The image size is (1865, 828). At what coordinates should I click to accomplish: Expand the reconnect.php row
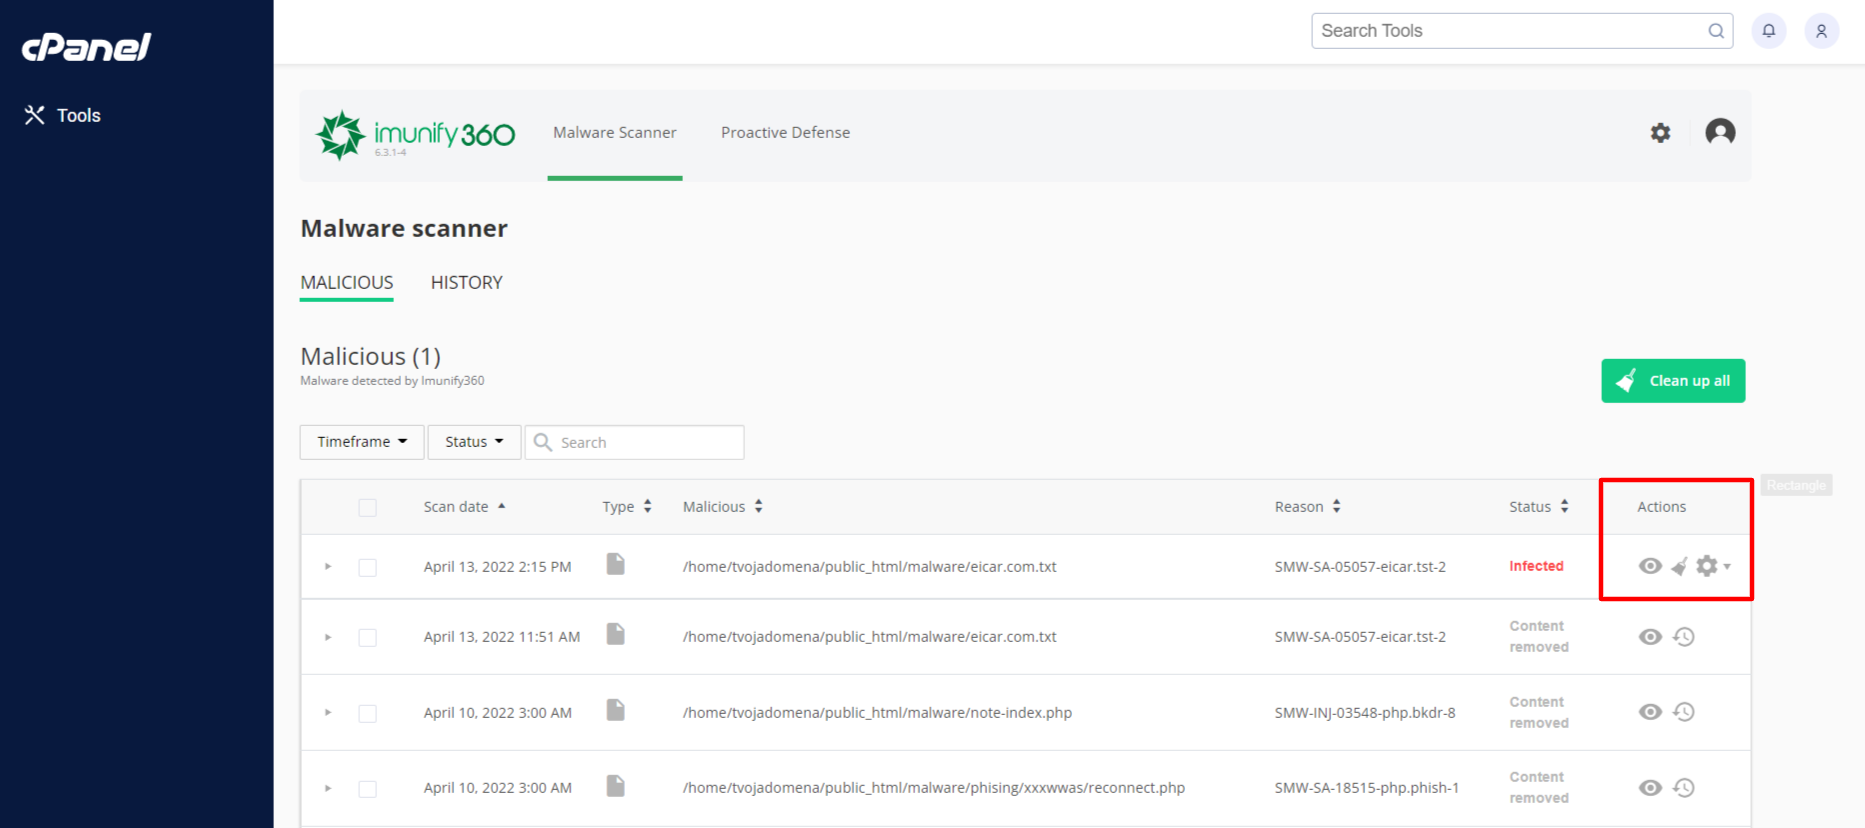328,788
